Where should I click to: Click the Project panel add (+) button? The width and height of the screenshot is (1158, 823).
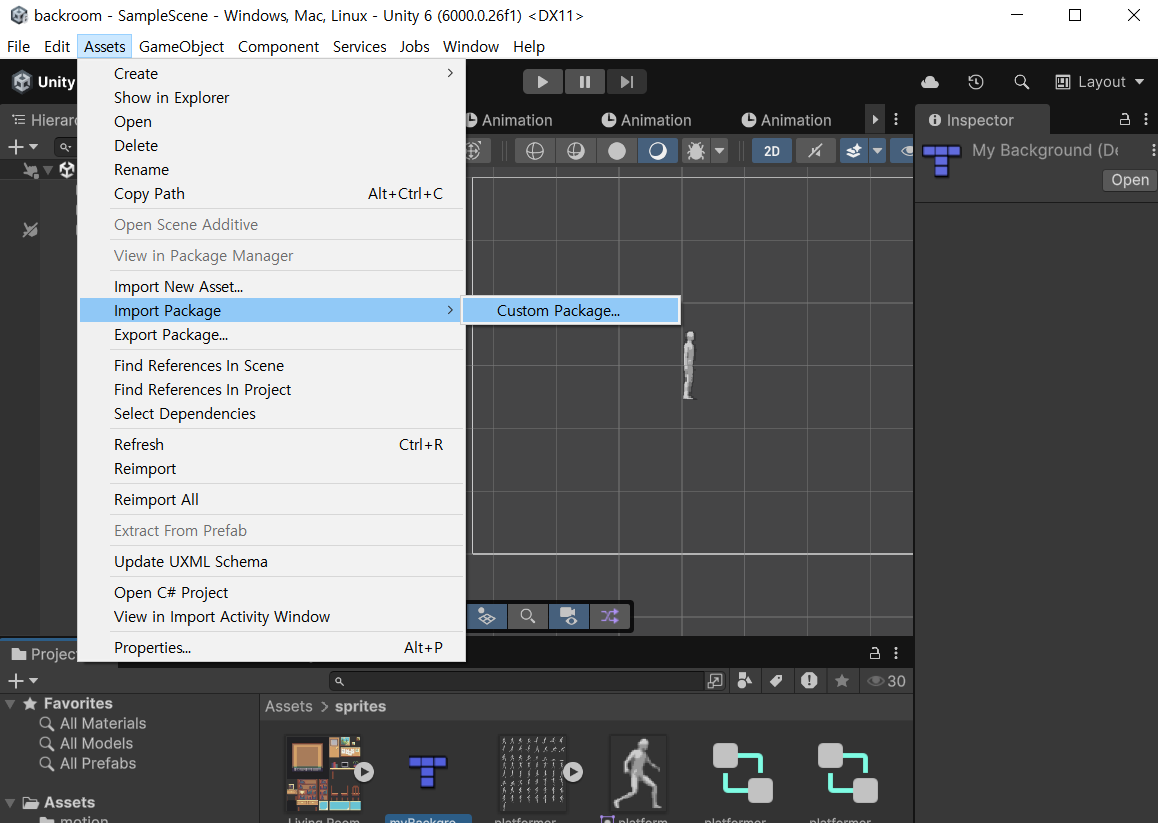click(x=16, y=680)
